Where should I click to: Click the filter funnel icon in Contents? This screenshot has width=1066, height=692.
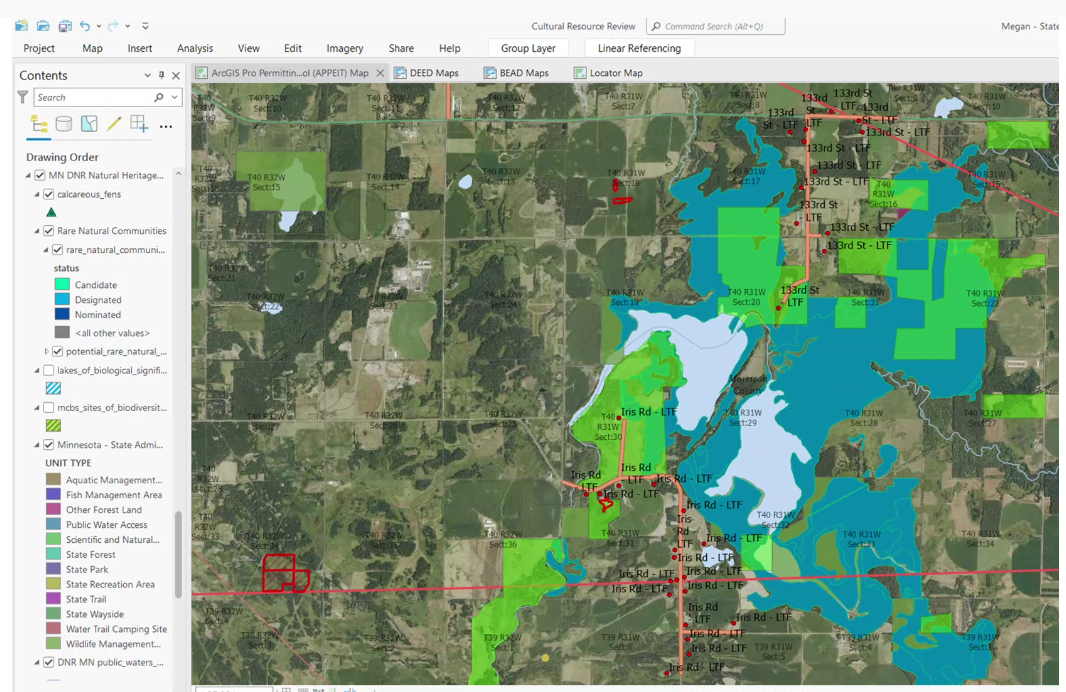click(23, 97)
